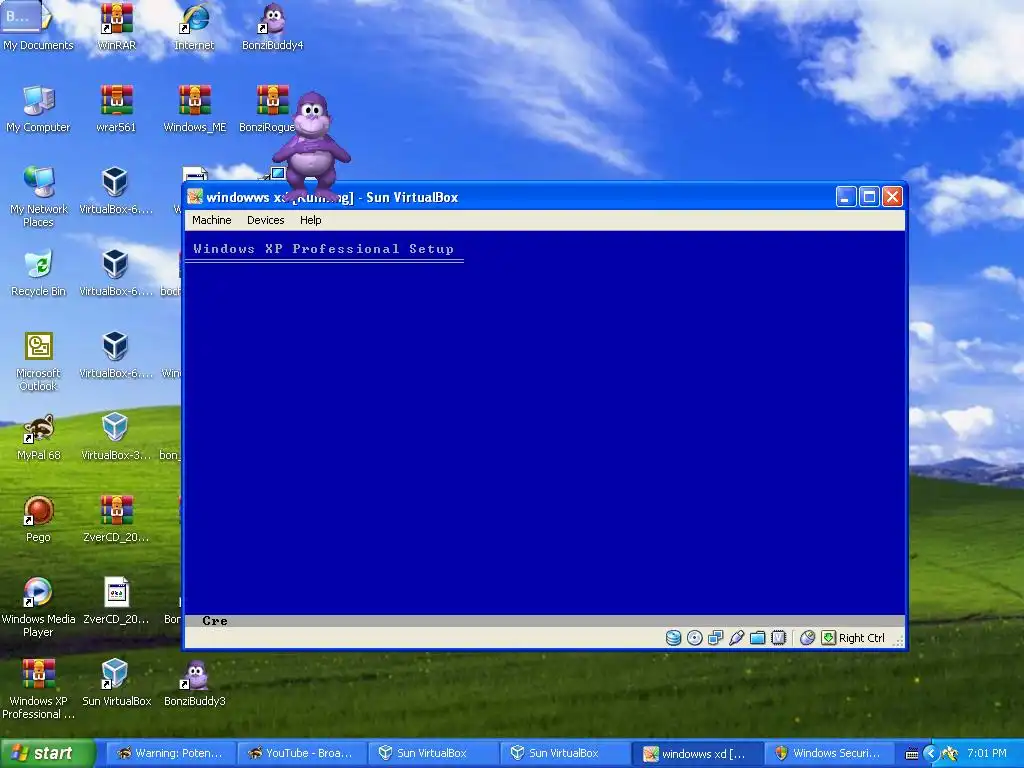Expand hidden system tray icons arrow
Image resolution: width=1024 pixels, height=768 pixels.
pyautogui.click(x=931, y=754)
